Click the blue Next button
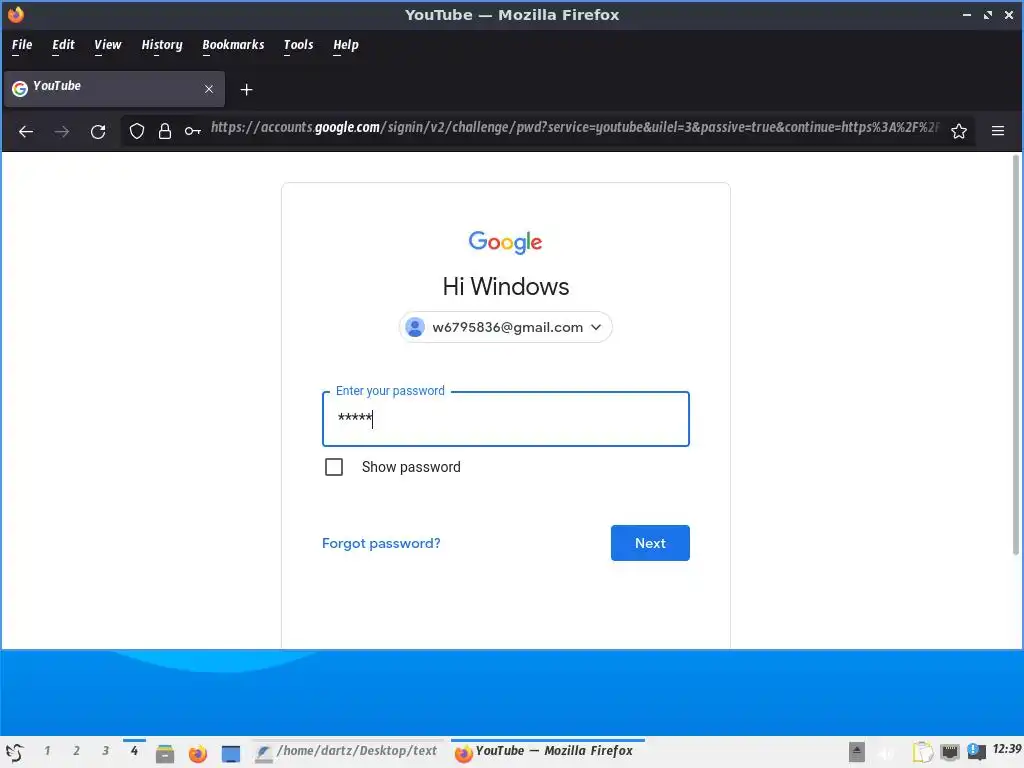This screenshot has width=1024, height=768. pos(650,543)
